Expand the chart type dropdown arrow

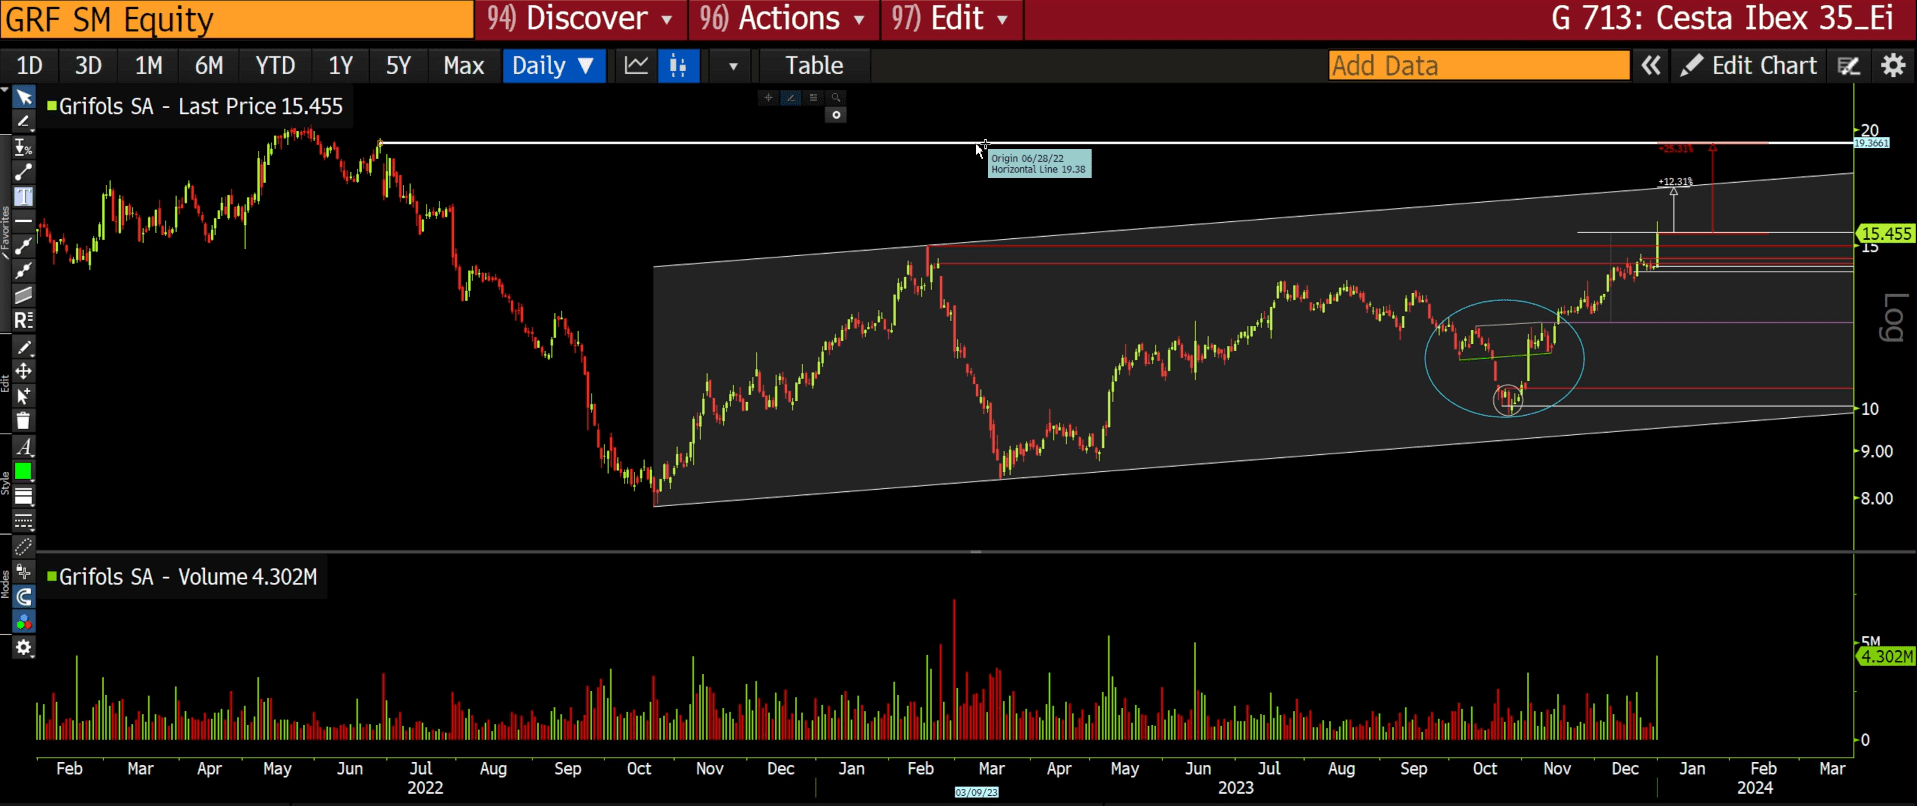click(x=733, y=67)
